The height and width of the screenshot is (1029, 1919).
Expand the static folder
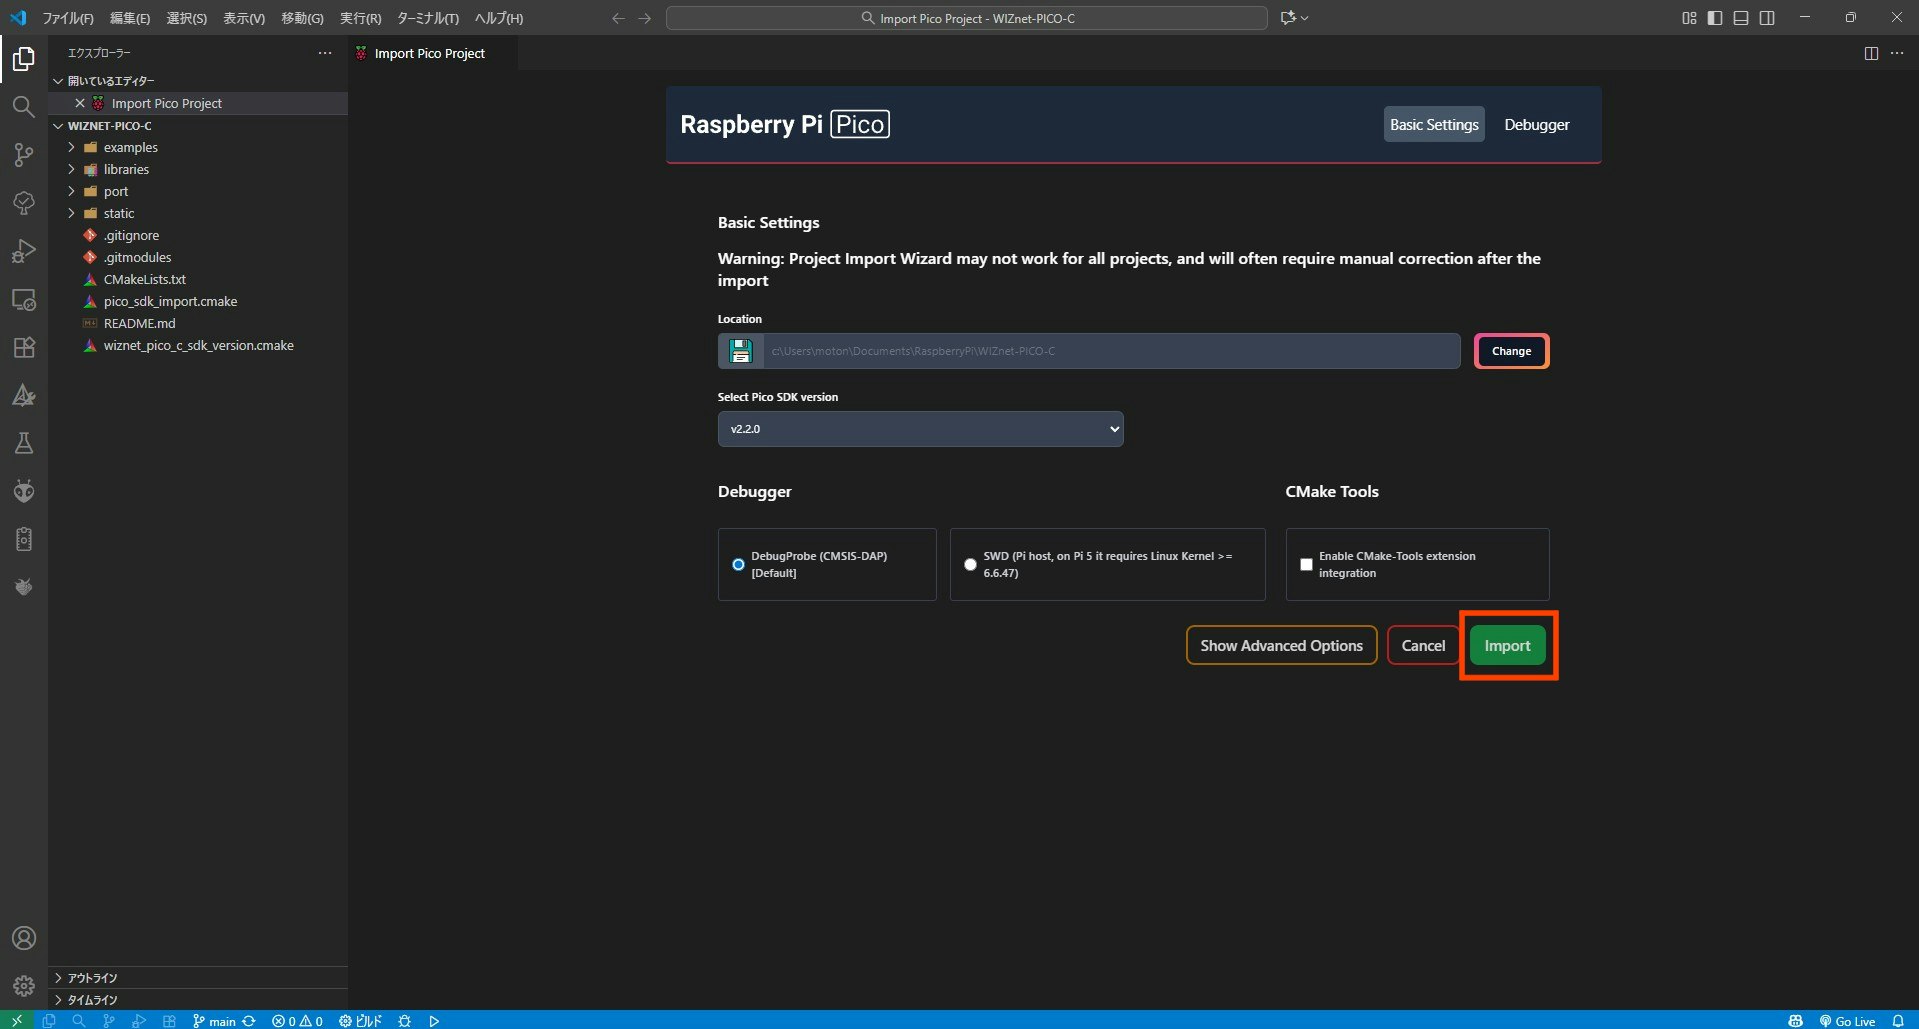click(71, 213)
